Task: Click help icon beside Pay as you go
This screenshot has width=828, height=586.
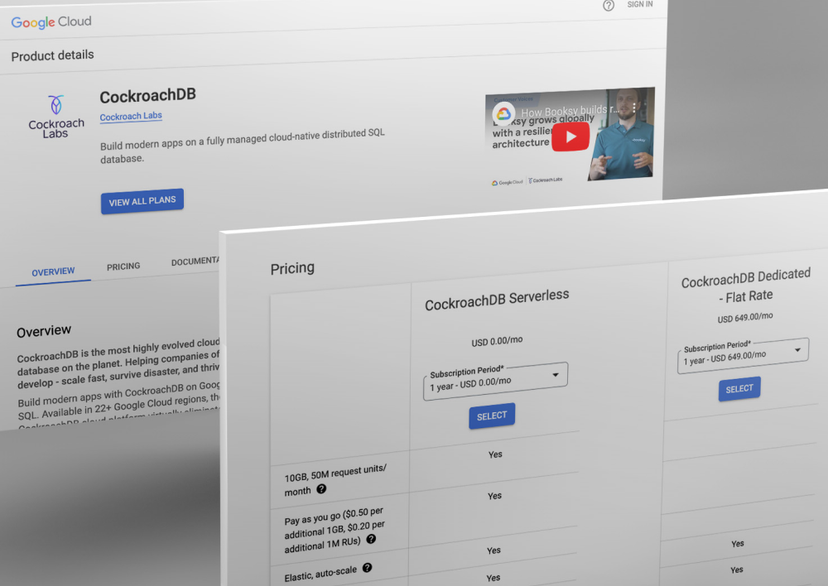Action: pyautogui.click(x=371, y=539)
